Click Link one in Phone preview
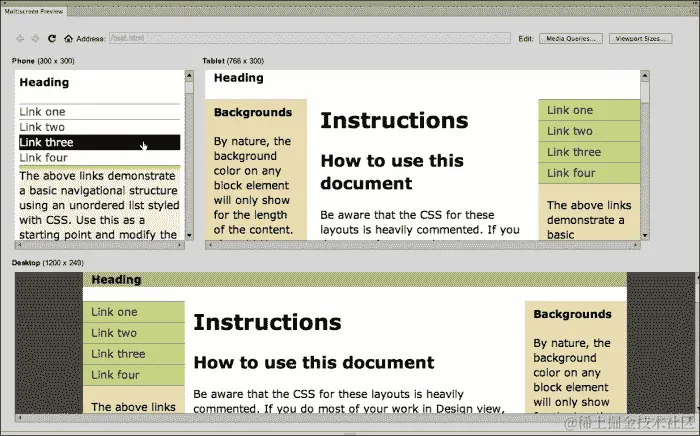The image size is (700, 436). (99, 112)
